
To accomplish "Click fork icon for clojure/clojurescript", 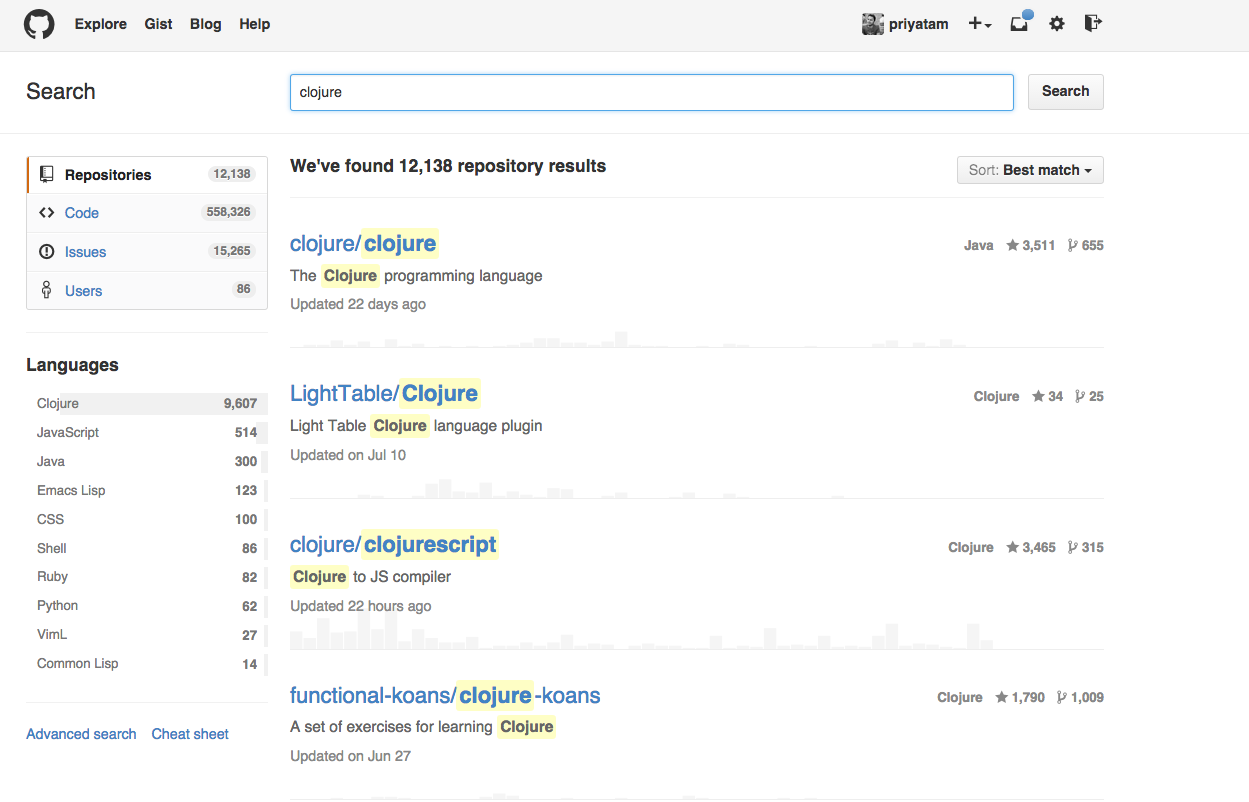I will click(x=1073, y=547).
